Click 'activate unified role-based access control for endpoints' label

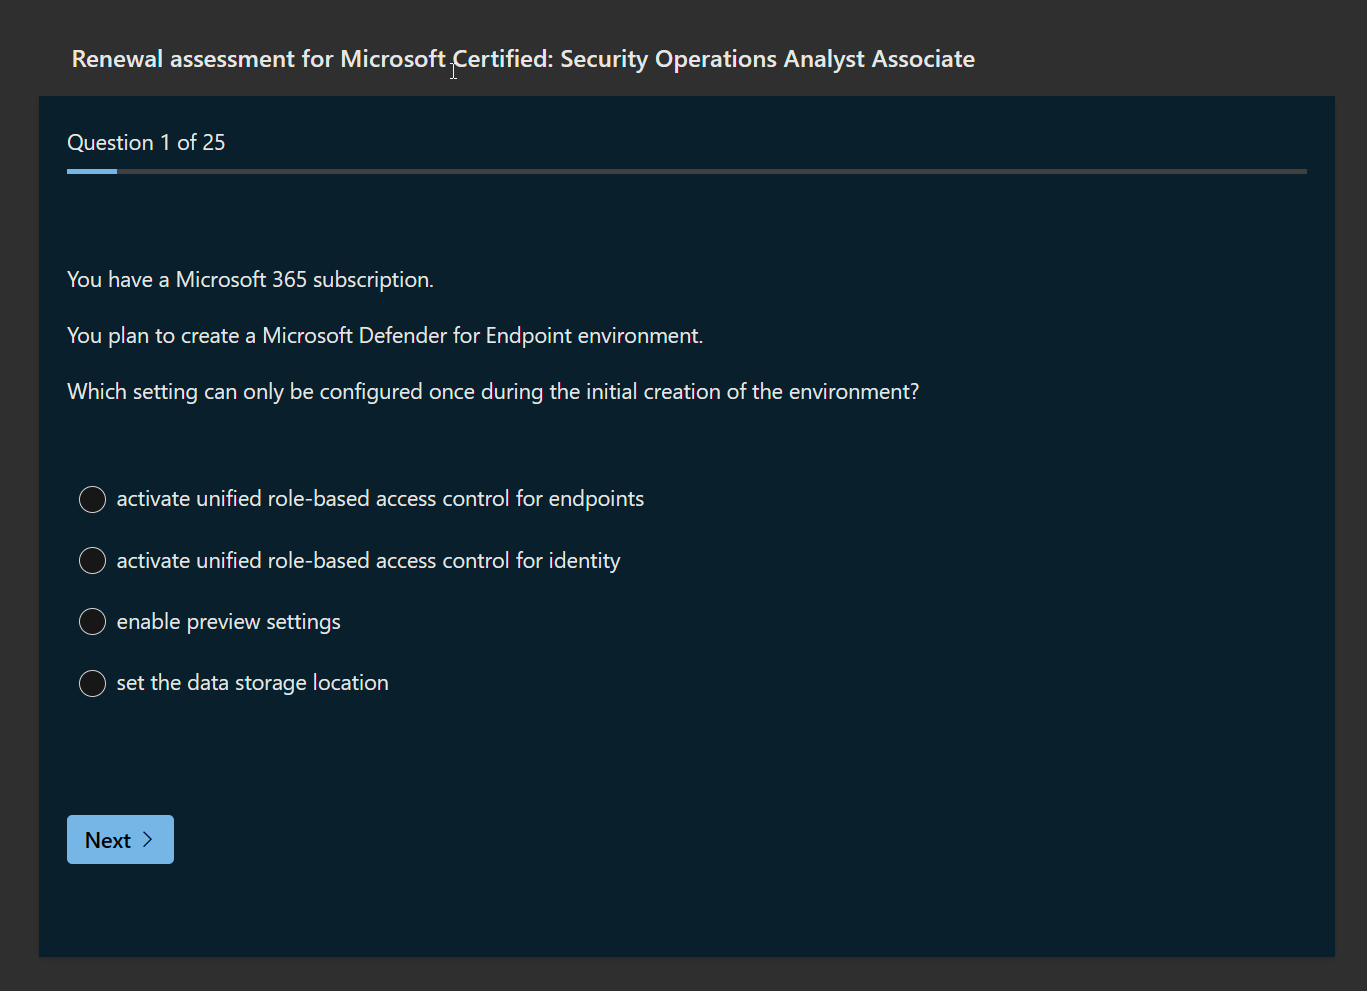(380, 499)
